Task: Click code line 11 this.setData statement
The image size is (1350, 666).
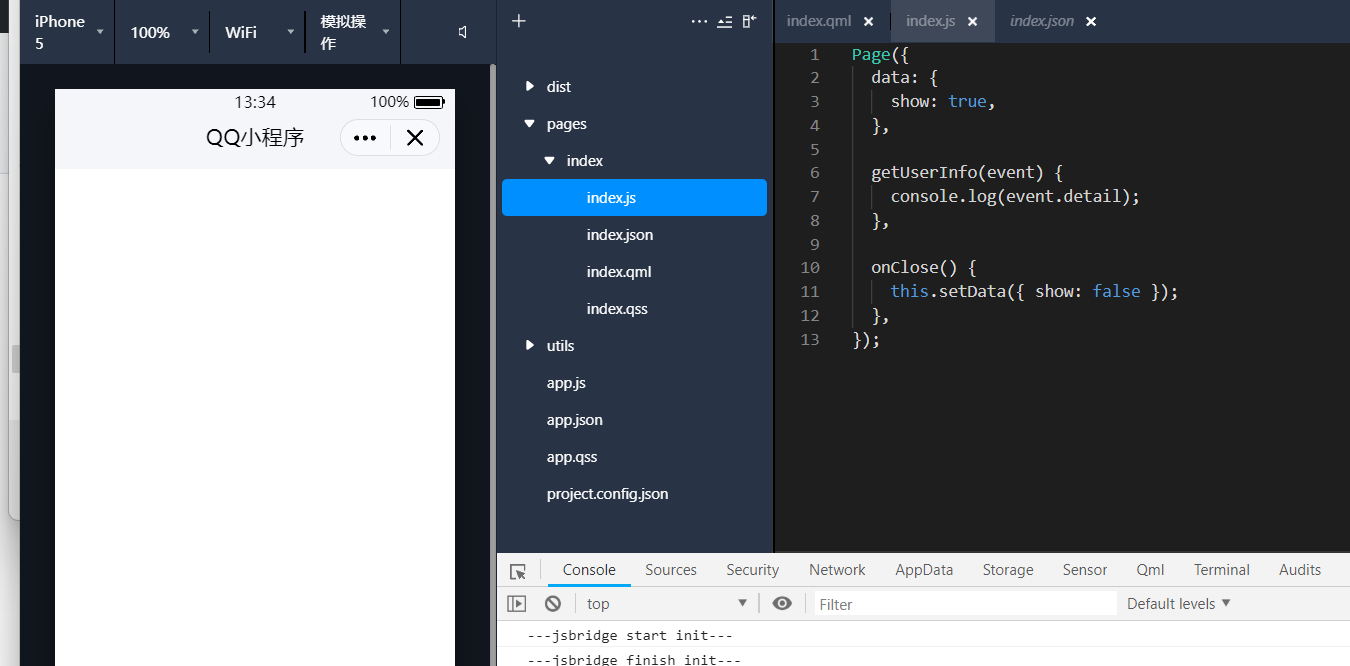Action: pos(1034,291)
